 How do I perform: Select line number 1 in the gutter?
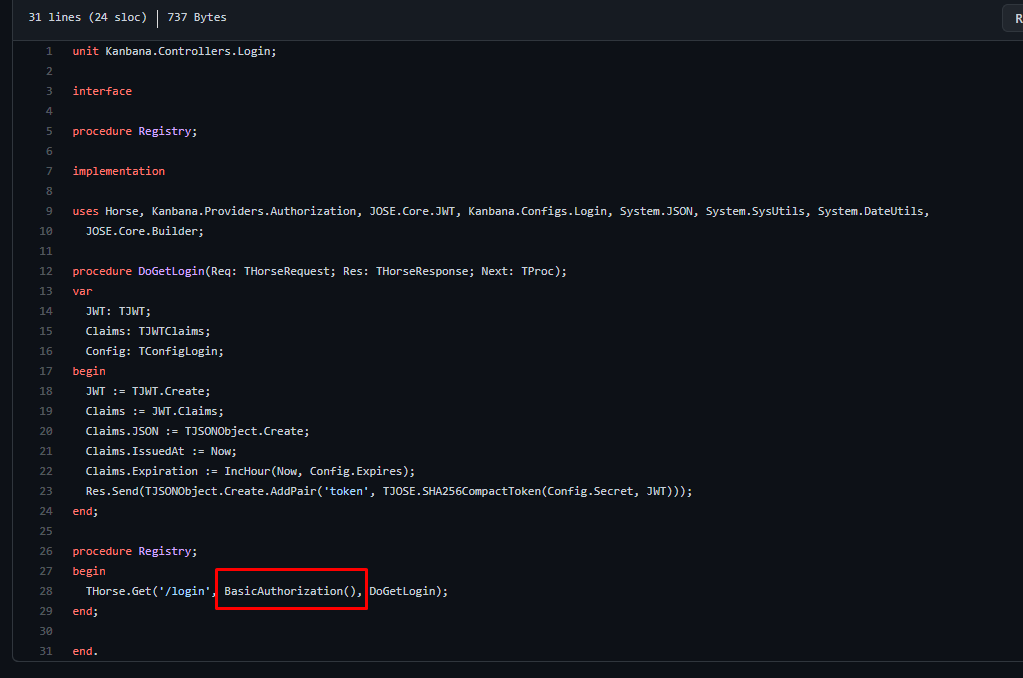click(49, 51)
